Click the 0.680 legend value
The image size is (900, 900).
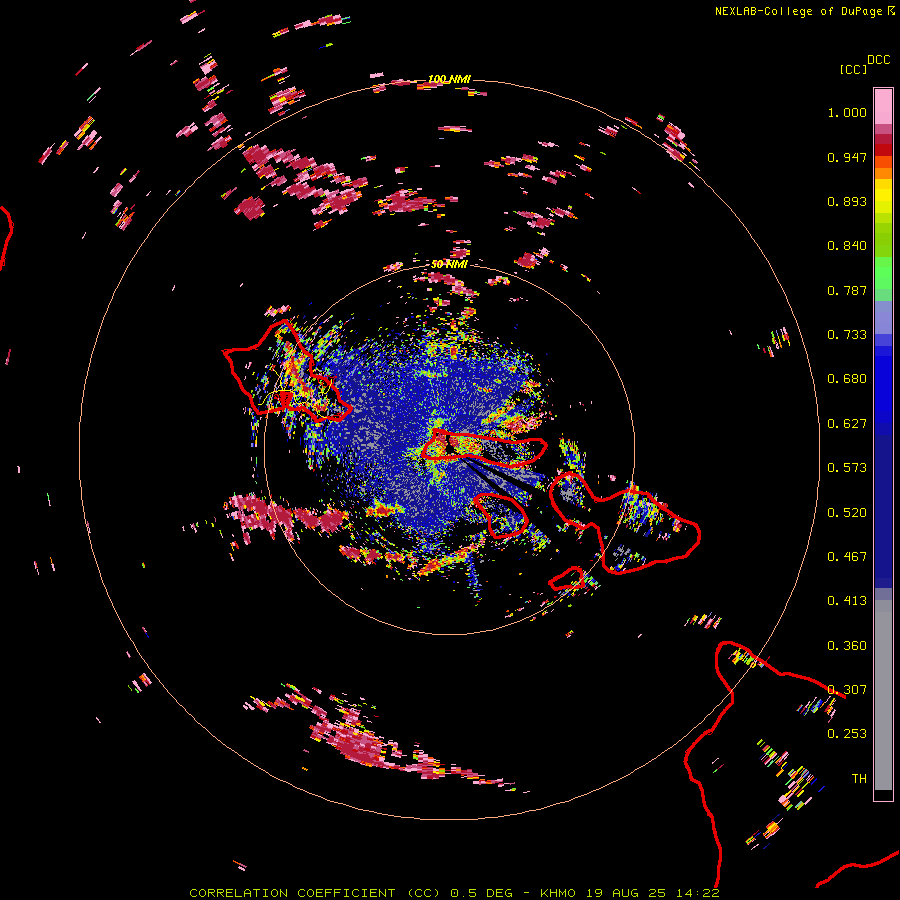tap(847, 379)
